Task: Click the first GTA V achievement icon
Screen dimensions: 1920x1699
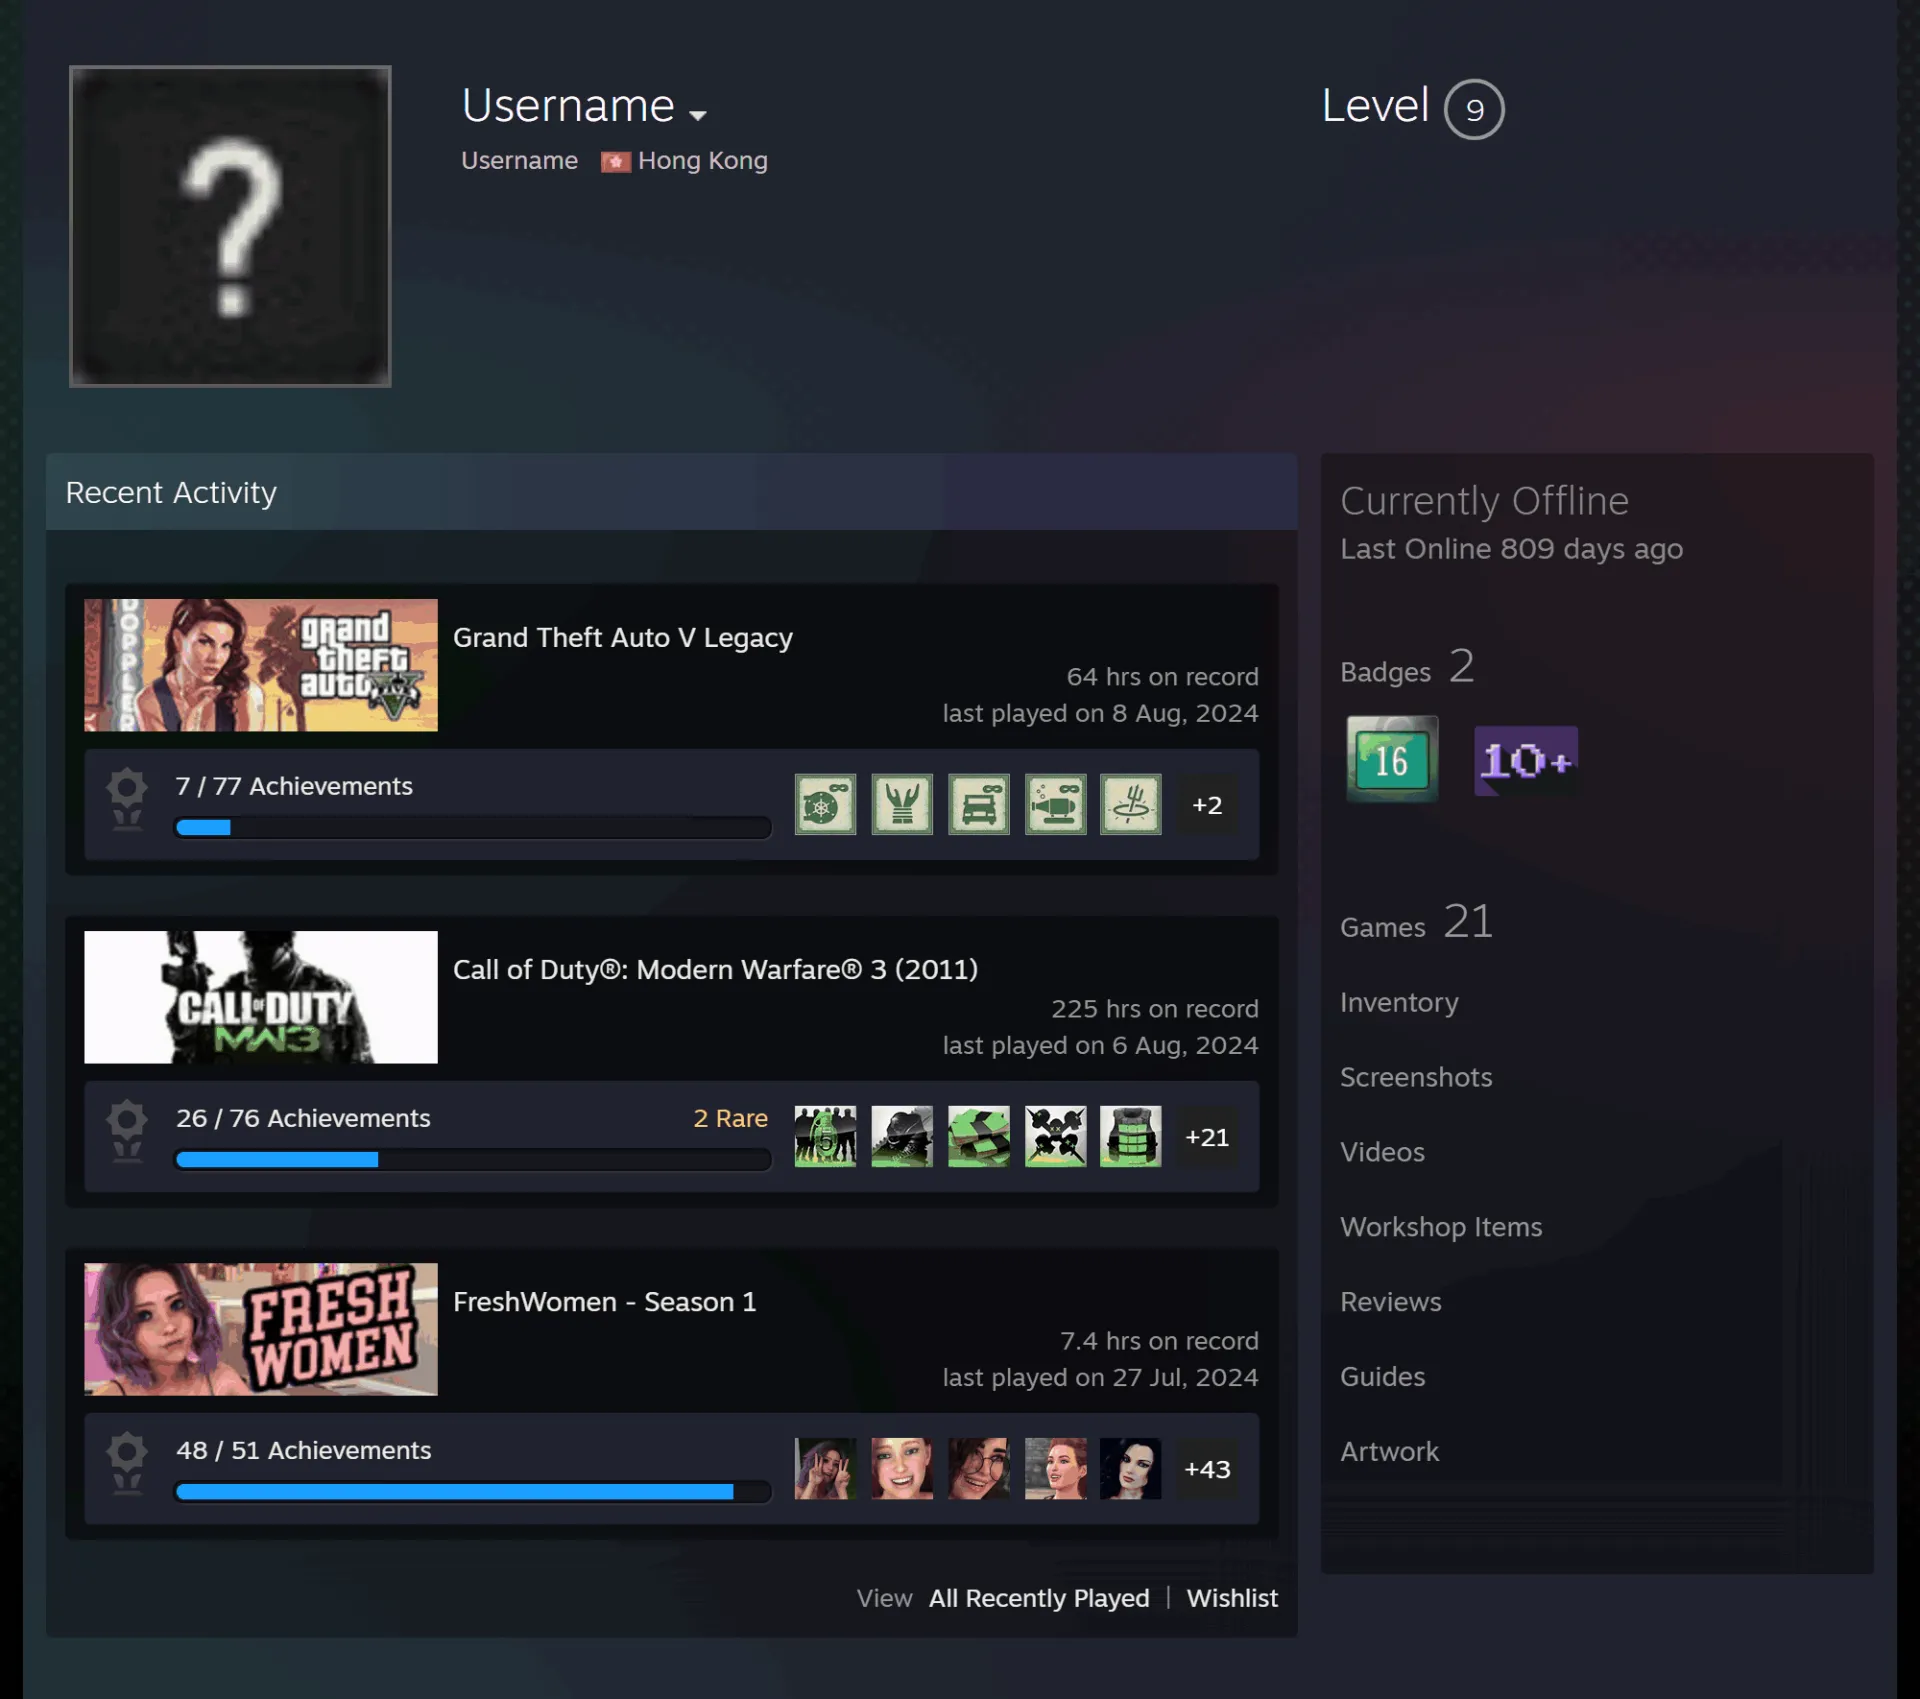Action: coord(825,804)
